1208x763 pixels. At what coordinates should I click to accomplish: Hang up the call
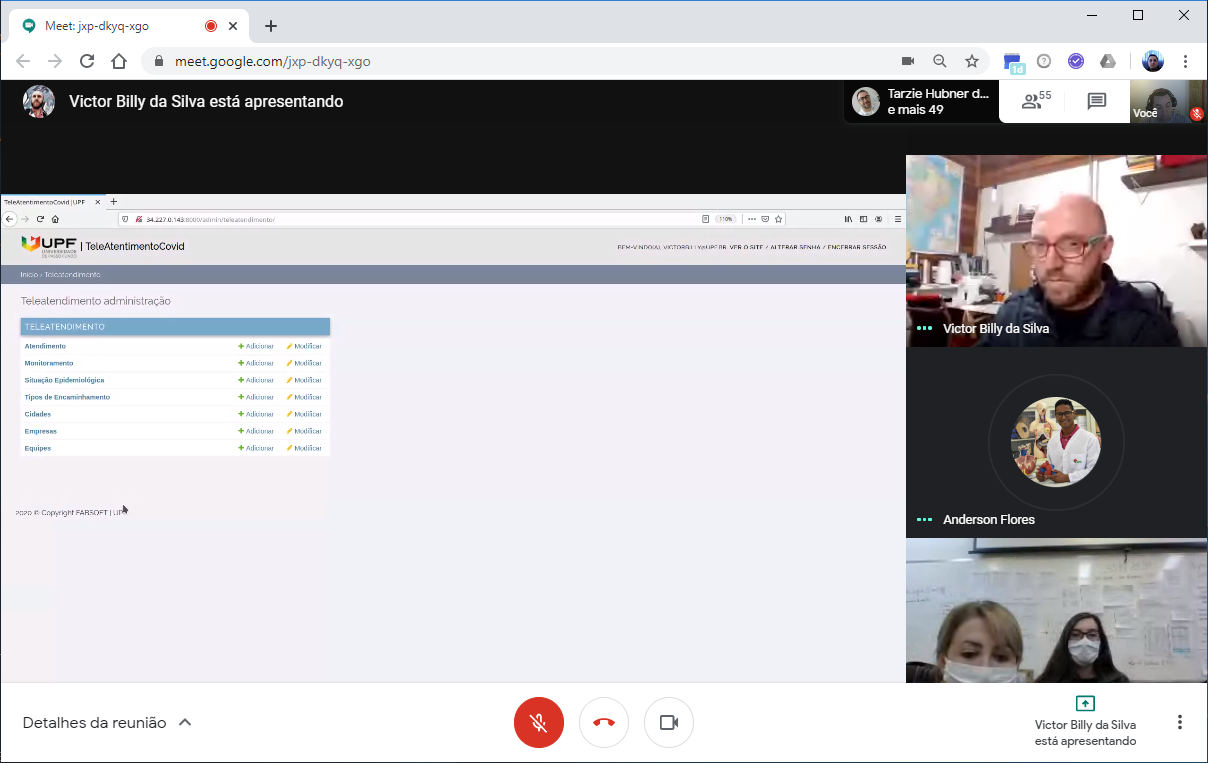pyautogui.click(x=604, y=723)
